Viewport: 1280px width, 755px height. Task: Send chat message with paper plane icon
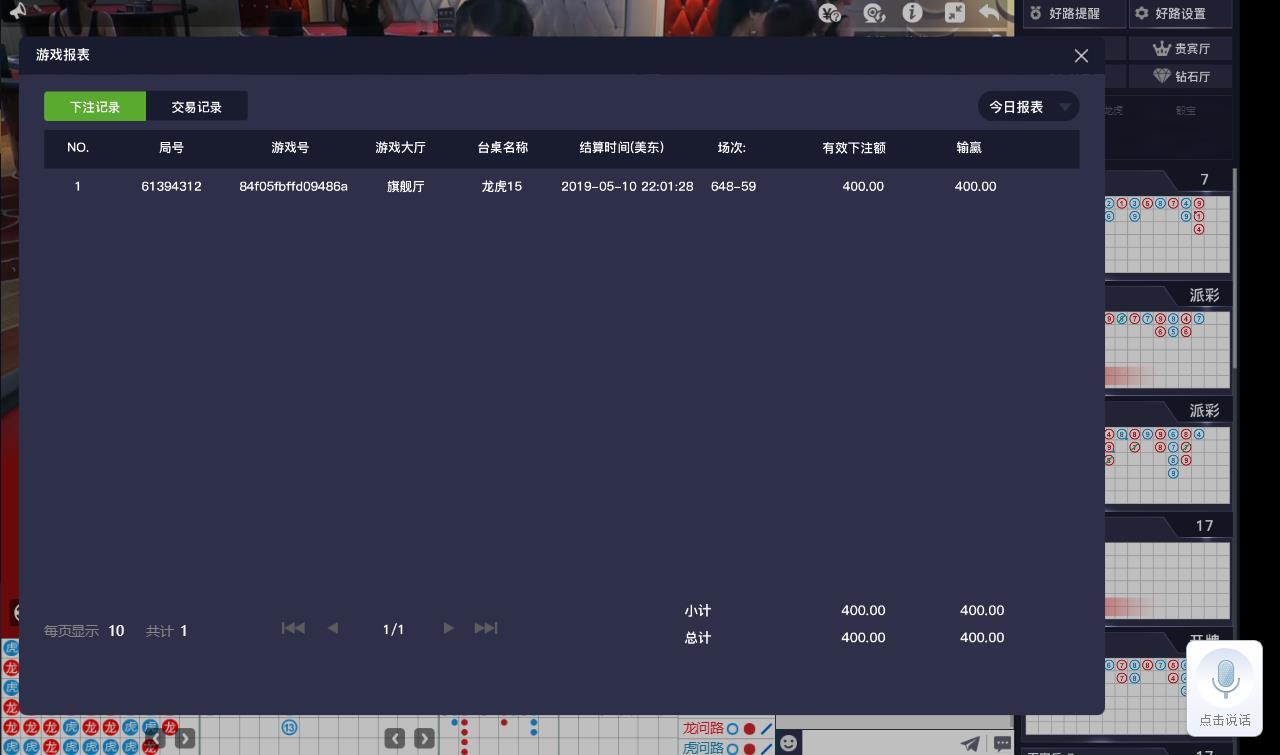tap(970, 743)
